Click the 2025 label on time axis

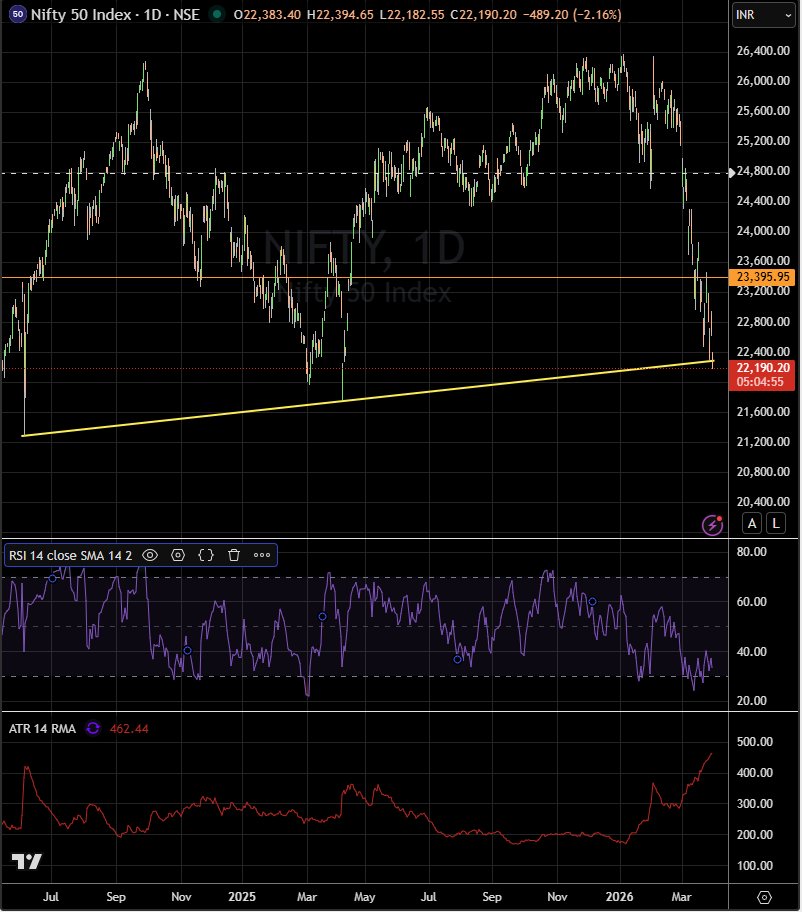click(x=242, y=897)
